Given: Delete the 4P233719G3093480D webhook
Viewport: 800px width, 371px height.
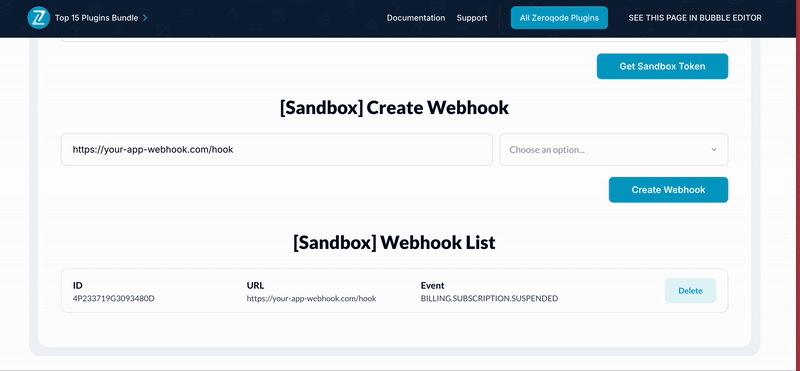Looking at the screenshot, I should (x=690, y=291).
